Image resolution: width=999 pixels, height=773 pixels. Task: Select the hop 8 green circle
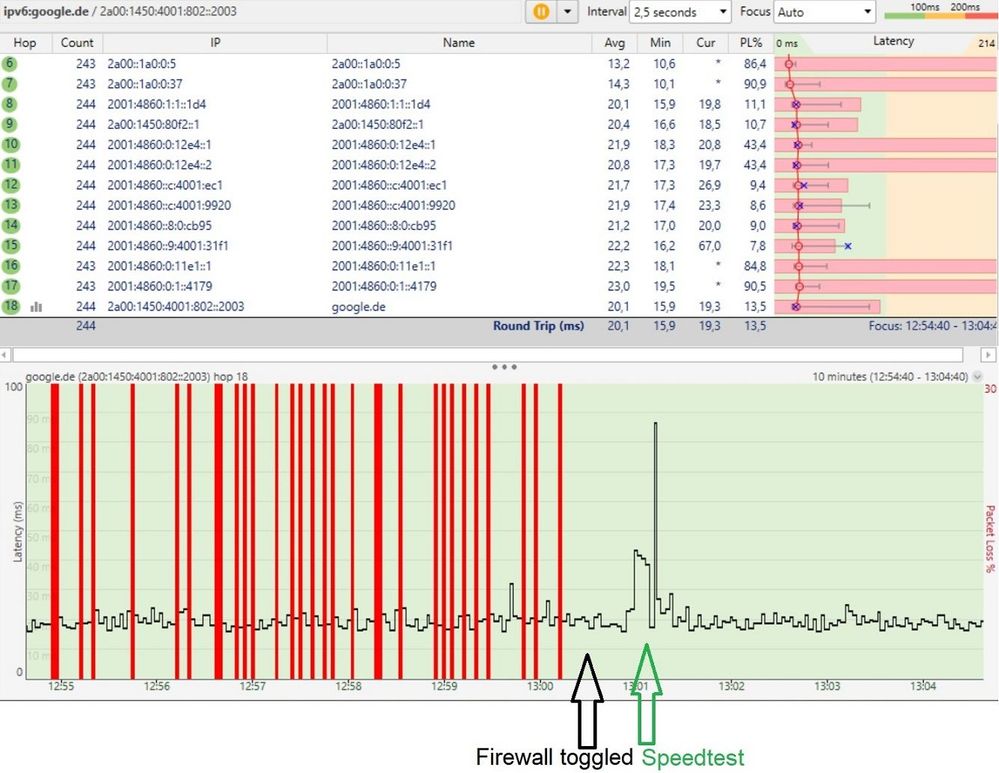(10, 104)
